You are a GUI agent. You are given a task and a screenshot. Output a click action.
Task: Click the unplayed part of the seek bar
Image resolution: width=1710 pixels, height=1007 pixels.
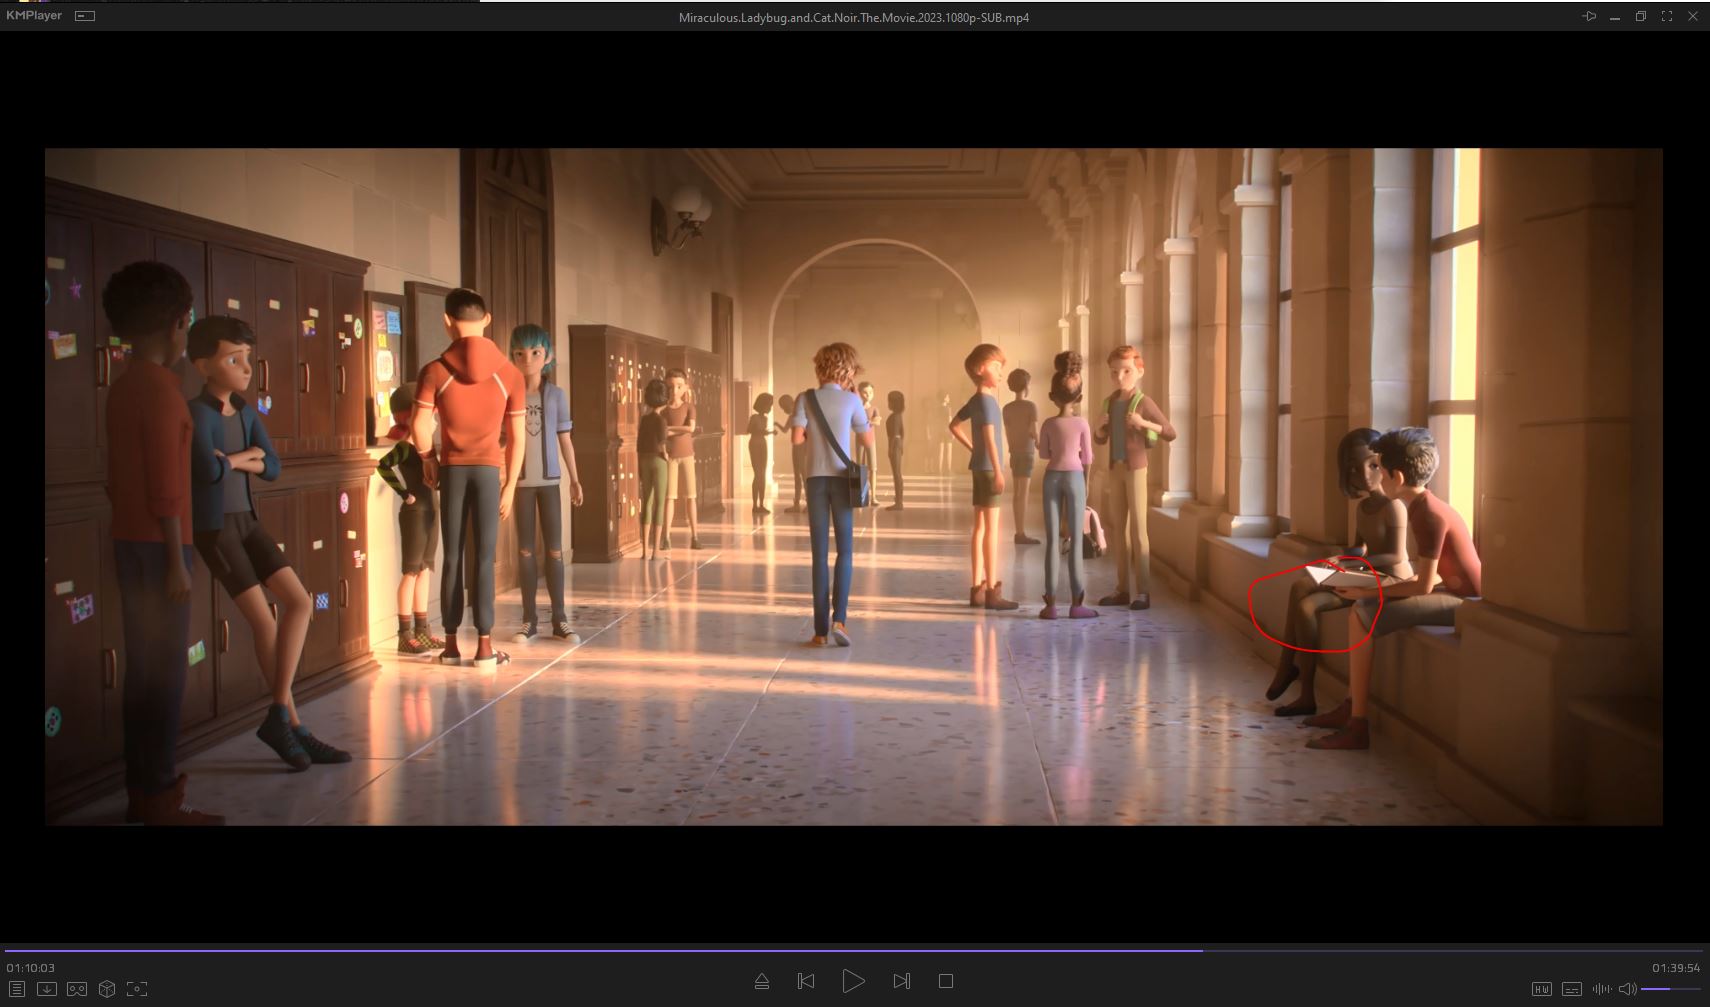point(1450,950)
